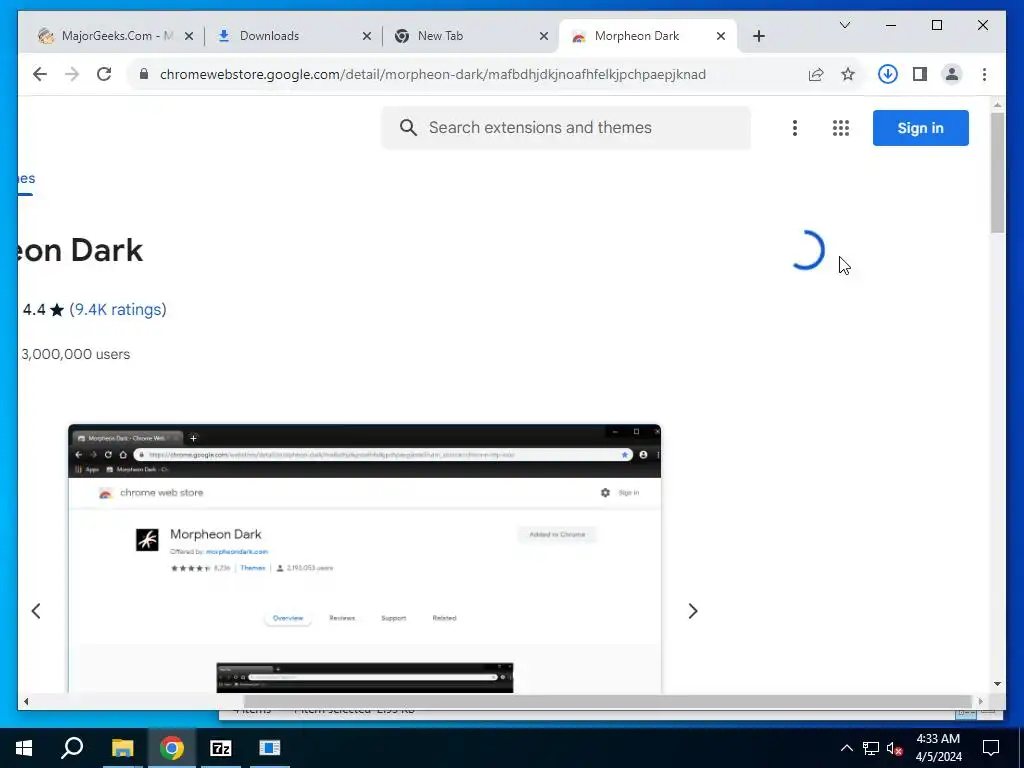Click the address bar URL
Viewport: 1024px width, 768px height.
click(x=432, y=74)
